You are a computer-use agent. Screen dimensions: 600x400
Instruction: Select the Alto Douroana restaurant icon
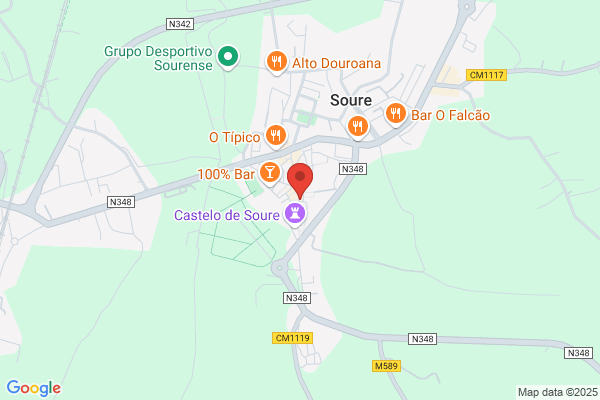coord(277,62)
